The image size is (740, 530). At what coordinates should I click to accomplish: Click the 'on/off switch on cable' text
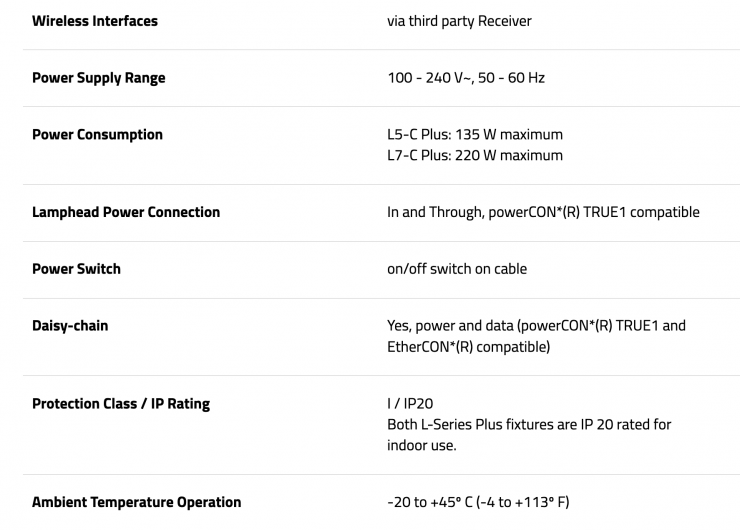point(456,269)
